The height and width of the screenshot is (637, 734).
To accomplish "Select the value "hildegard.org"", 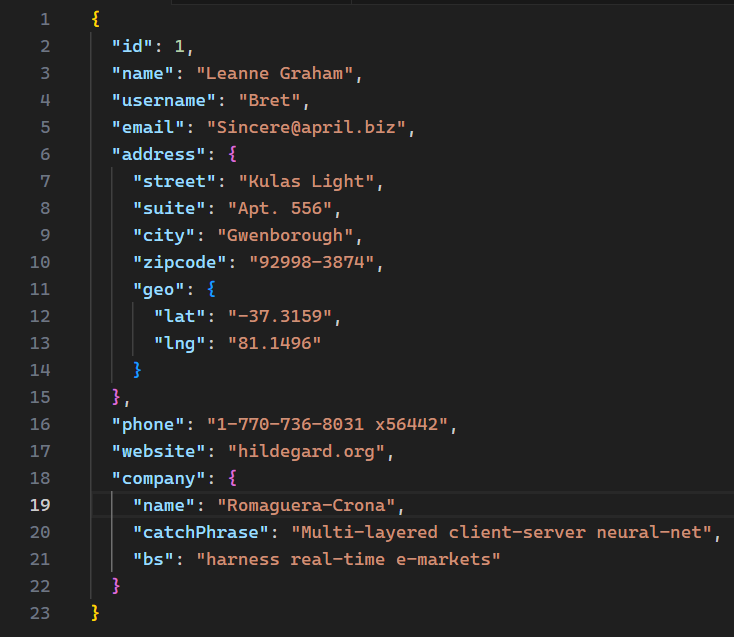I will pyautogui.click(x=306, y=452).
